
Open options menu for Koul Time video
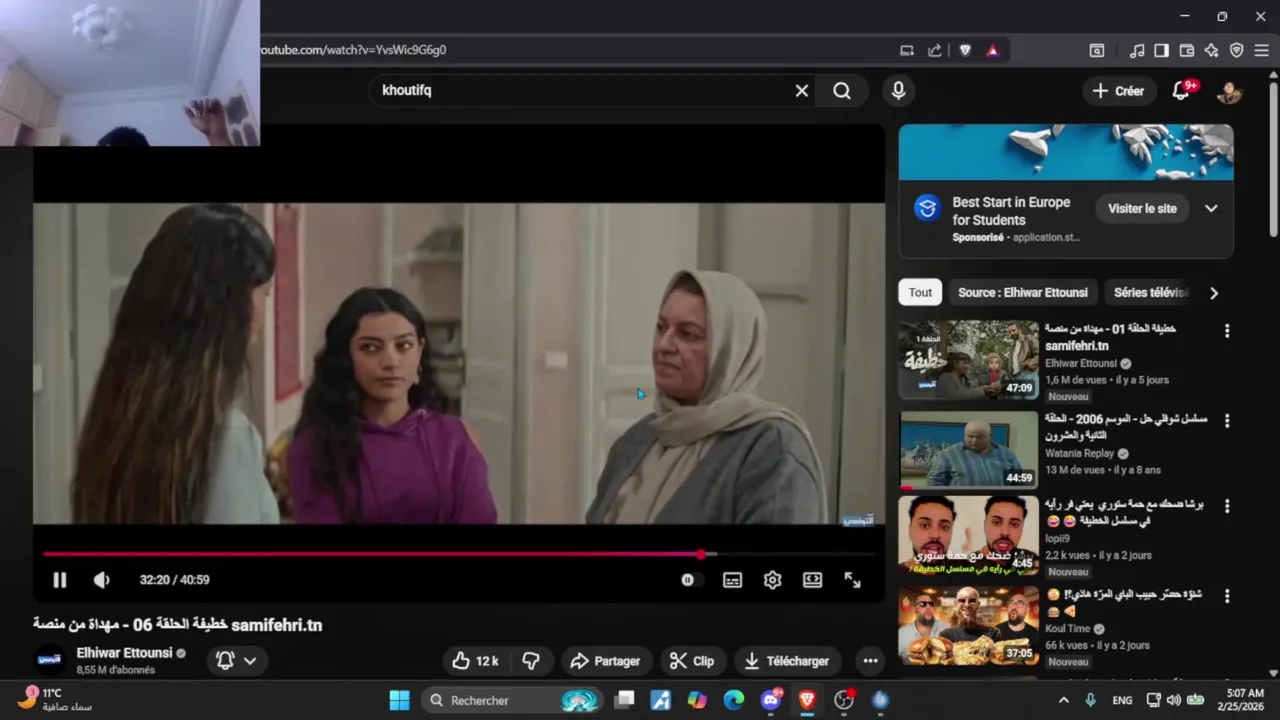pos(1227,596)
